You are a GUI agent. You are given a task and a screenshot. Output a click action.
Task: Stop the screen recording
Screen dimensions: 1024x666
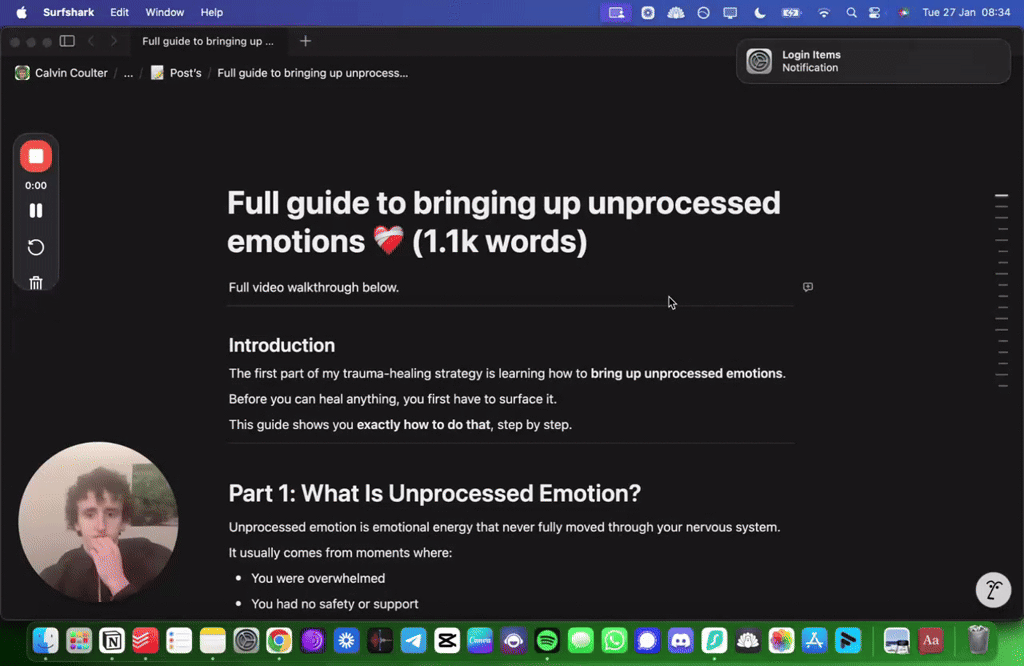click(x=36, y=156)
